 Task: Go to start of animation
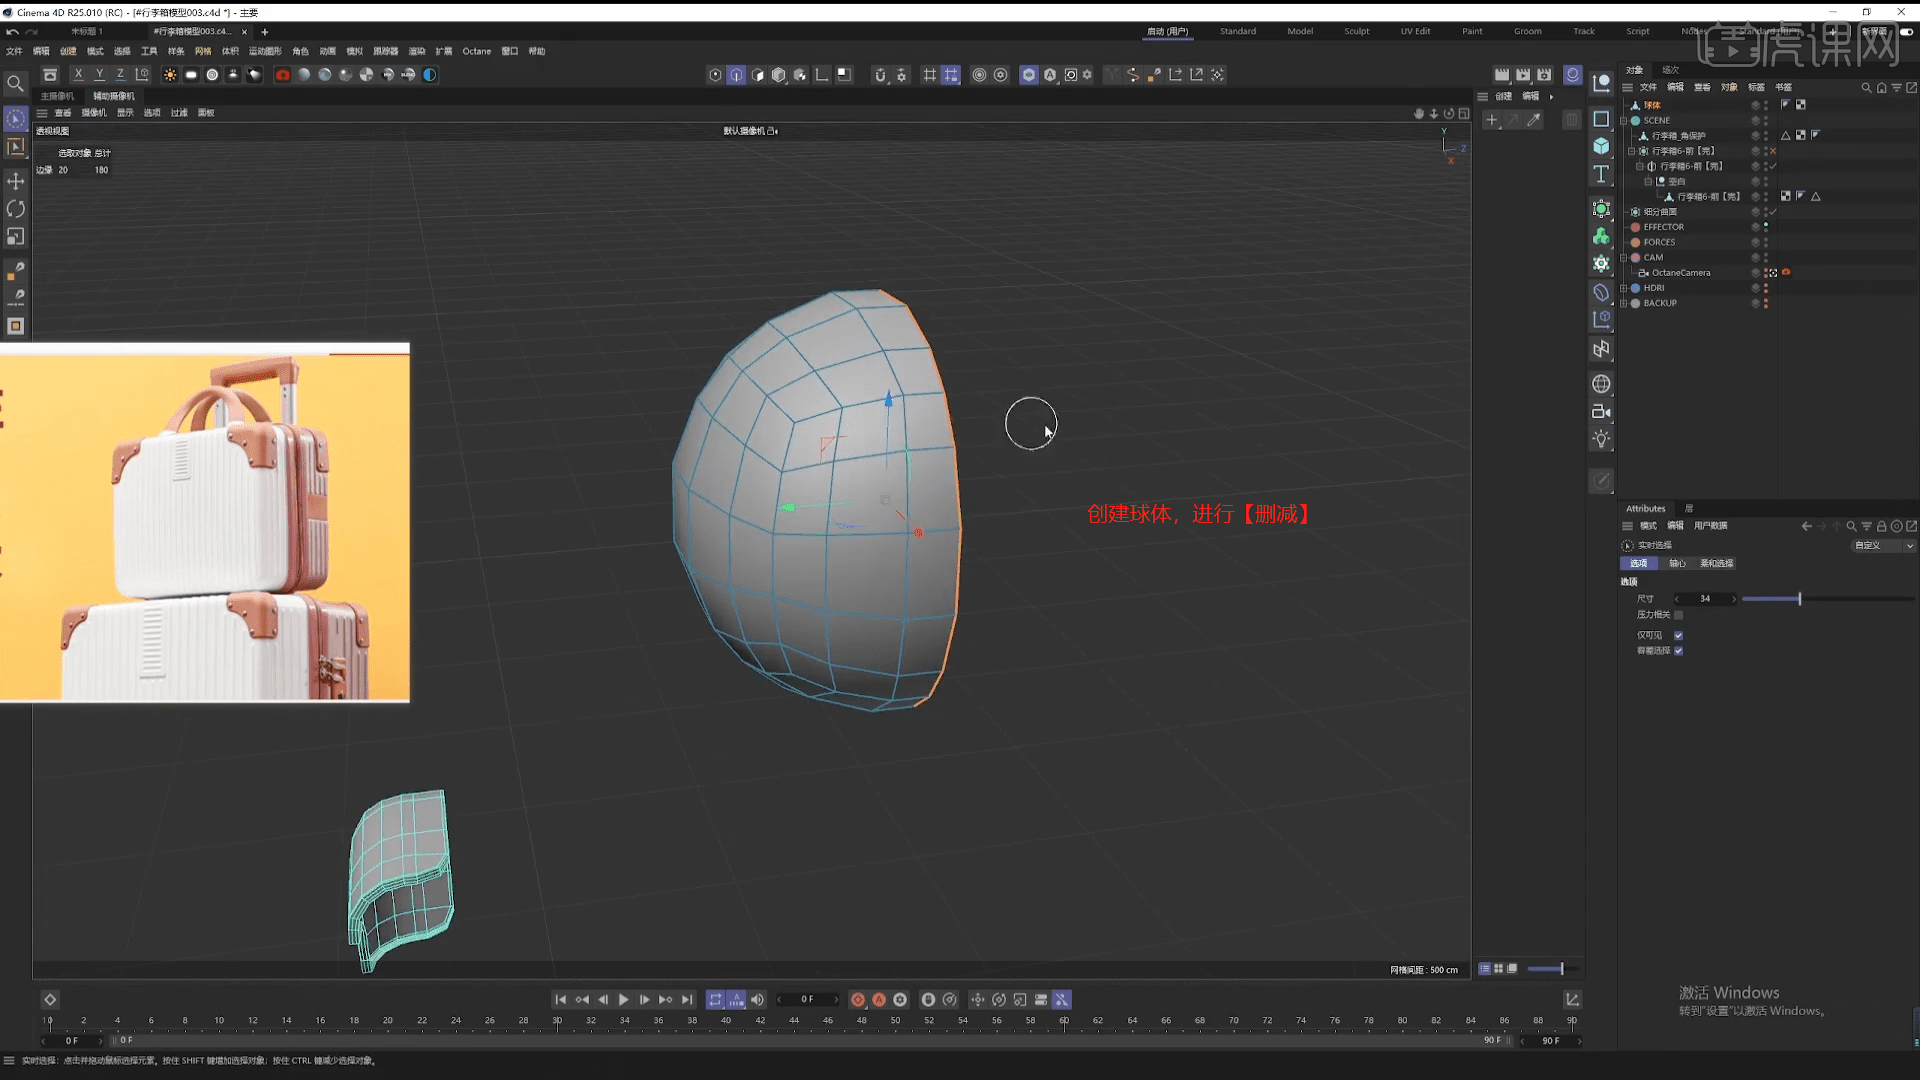pos(561,1000)
